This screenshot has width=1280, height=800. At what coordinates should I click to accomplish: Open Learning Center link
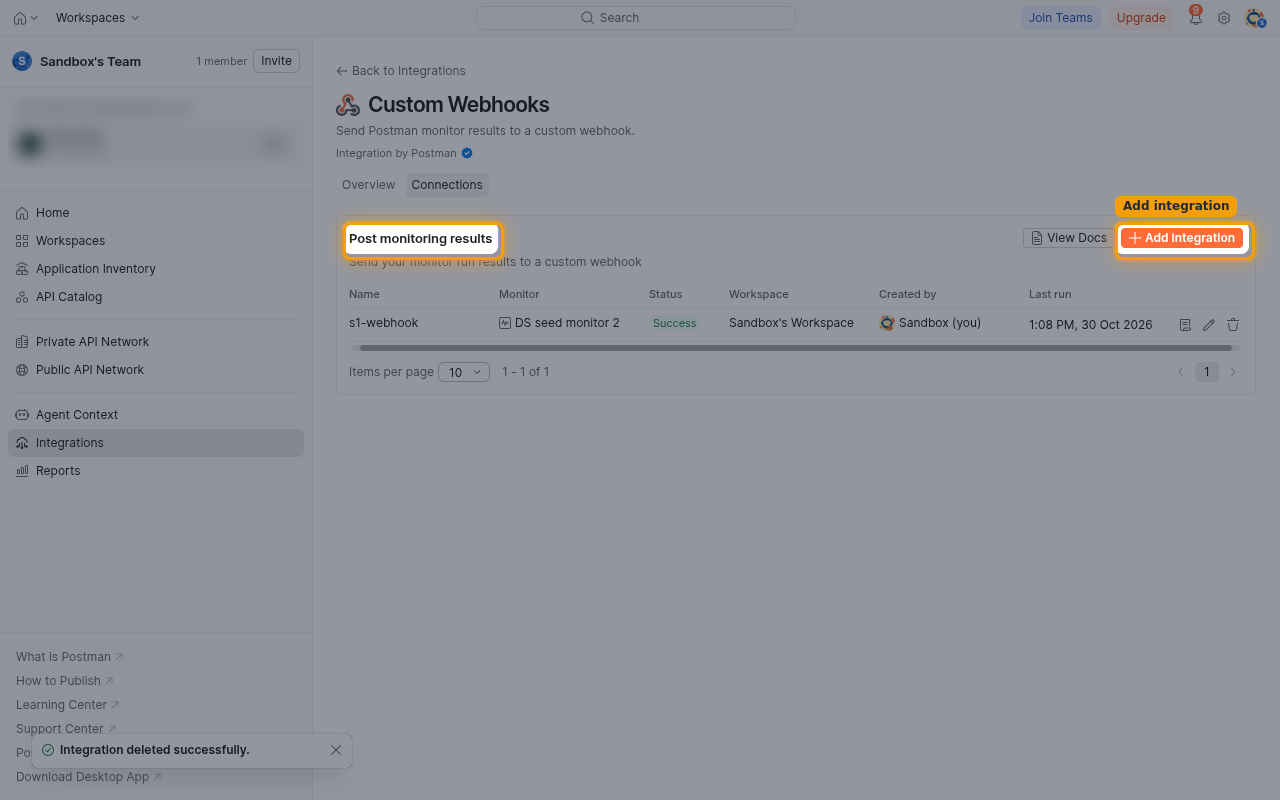68,705
